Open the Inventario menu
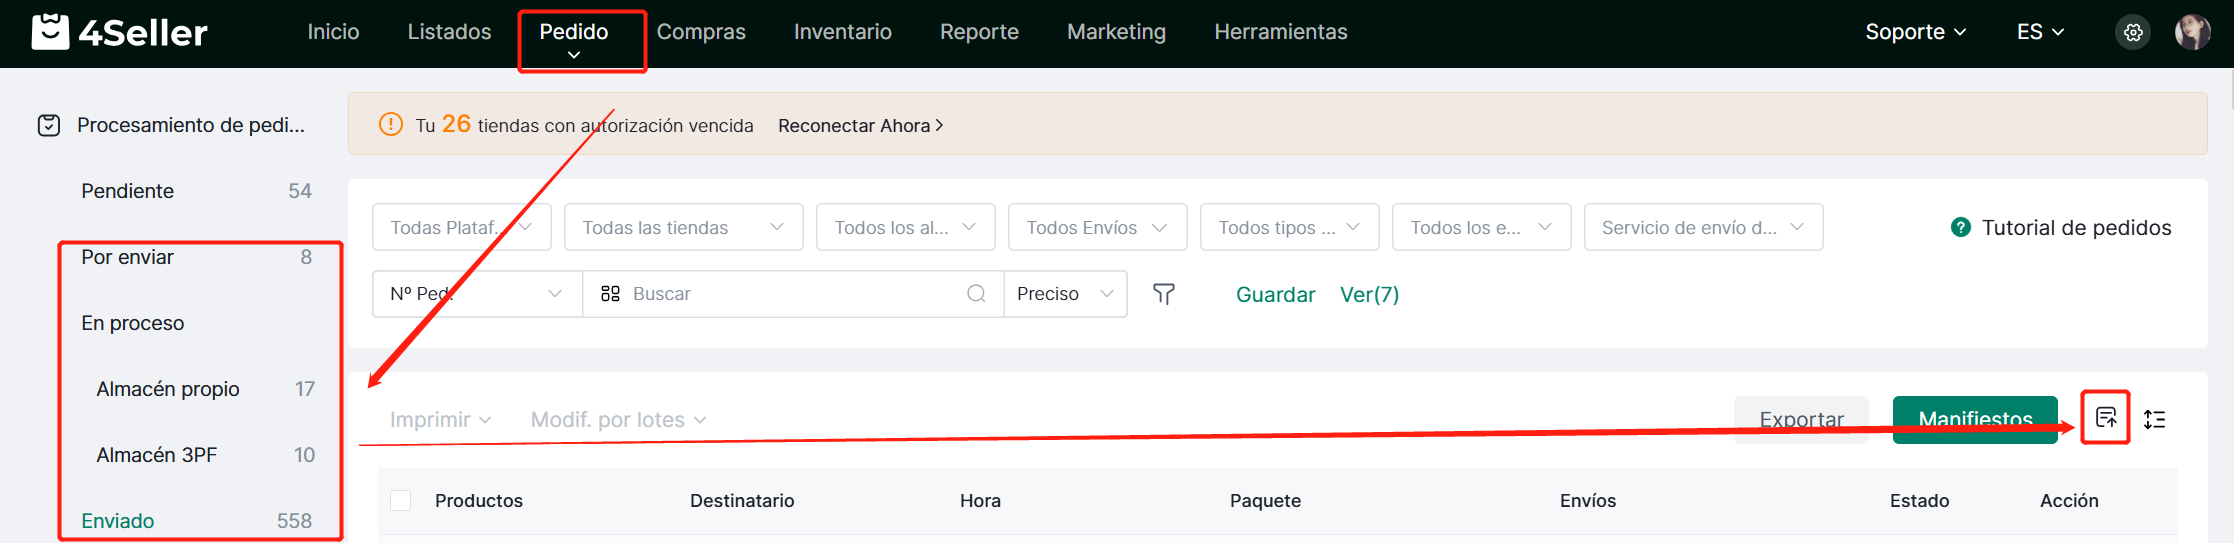The height and width of the screenshot is (543, 2234). pyautogui.click(x=842, y=32)
